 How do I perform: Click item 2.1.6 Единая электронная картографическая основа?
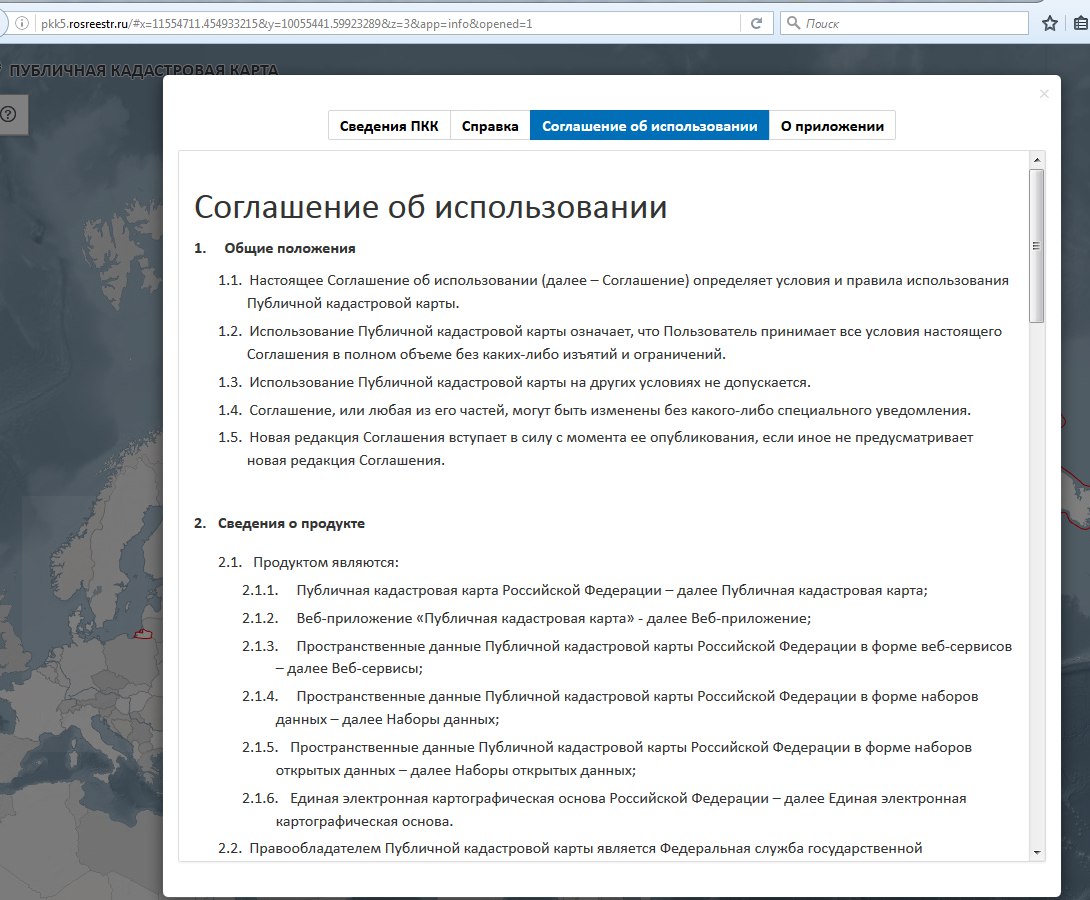604,810
